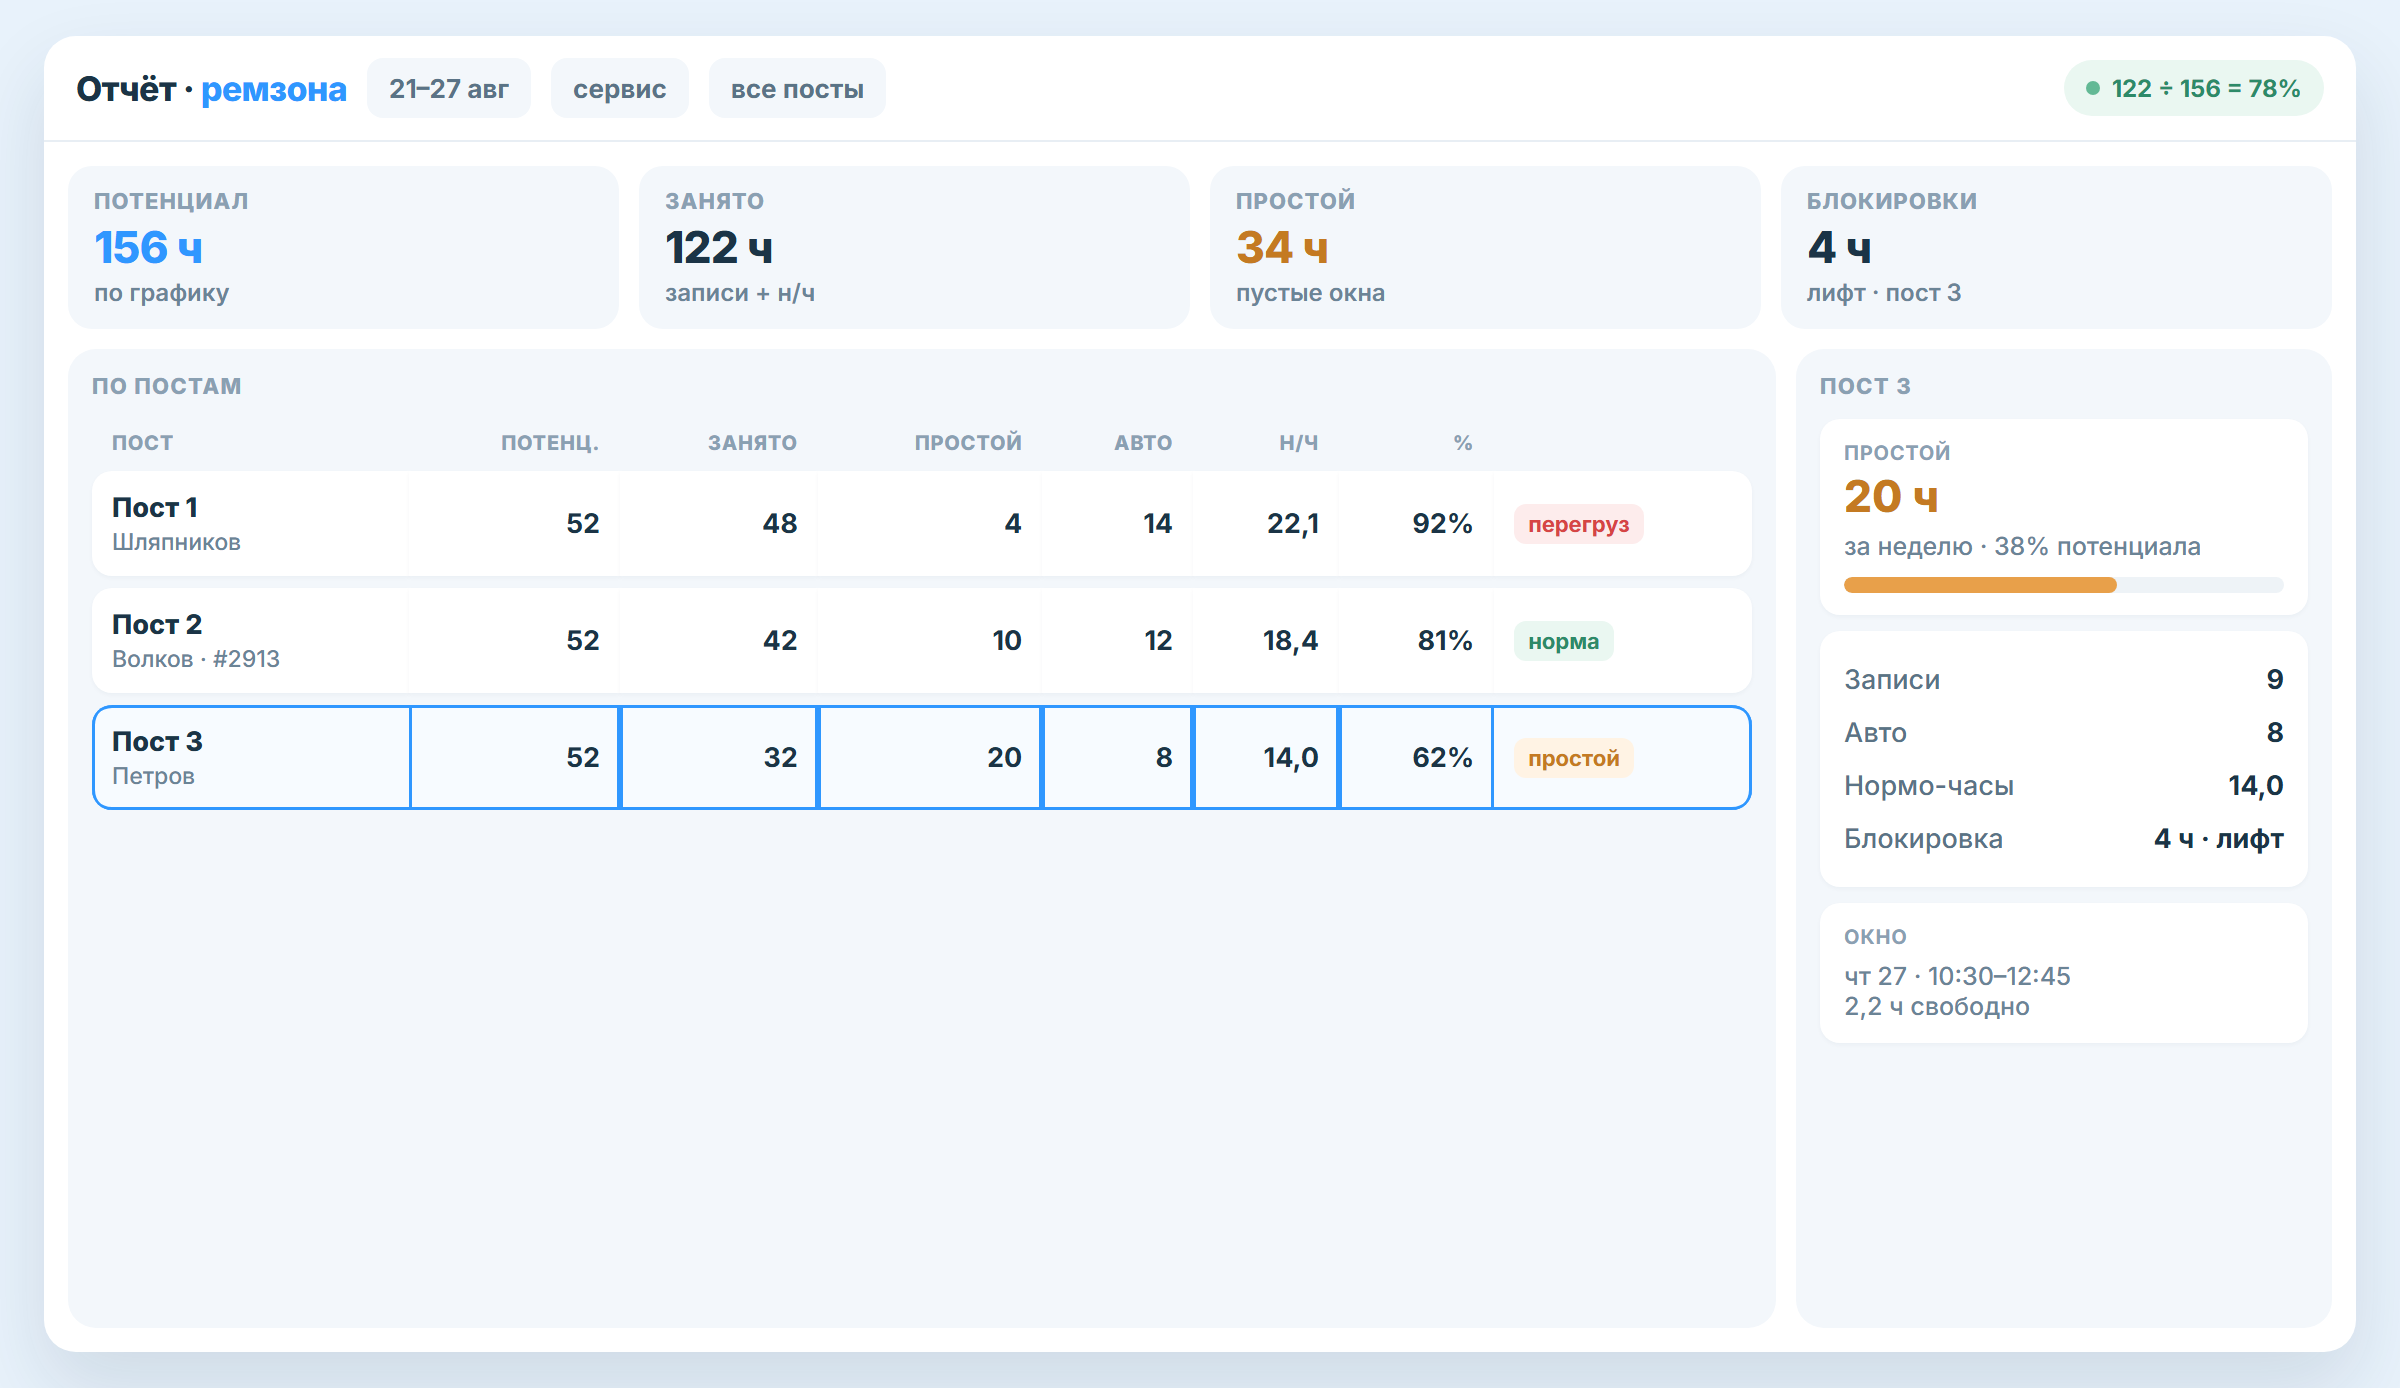The height and width of the screenshot is (1388, 2400).
Task: Select the Пост 1 Шляпников row
Action: (x=921, y=524)
